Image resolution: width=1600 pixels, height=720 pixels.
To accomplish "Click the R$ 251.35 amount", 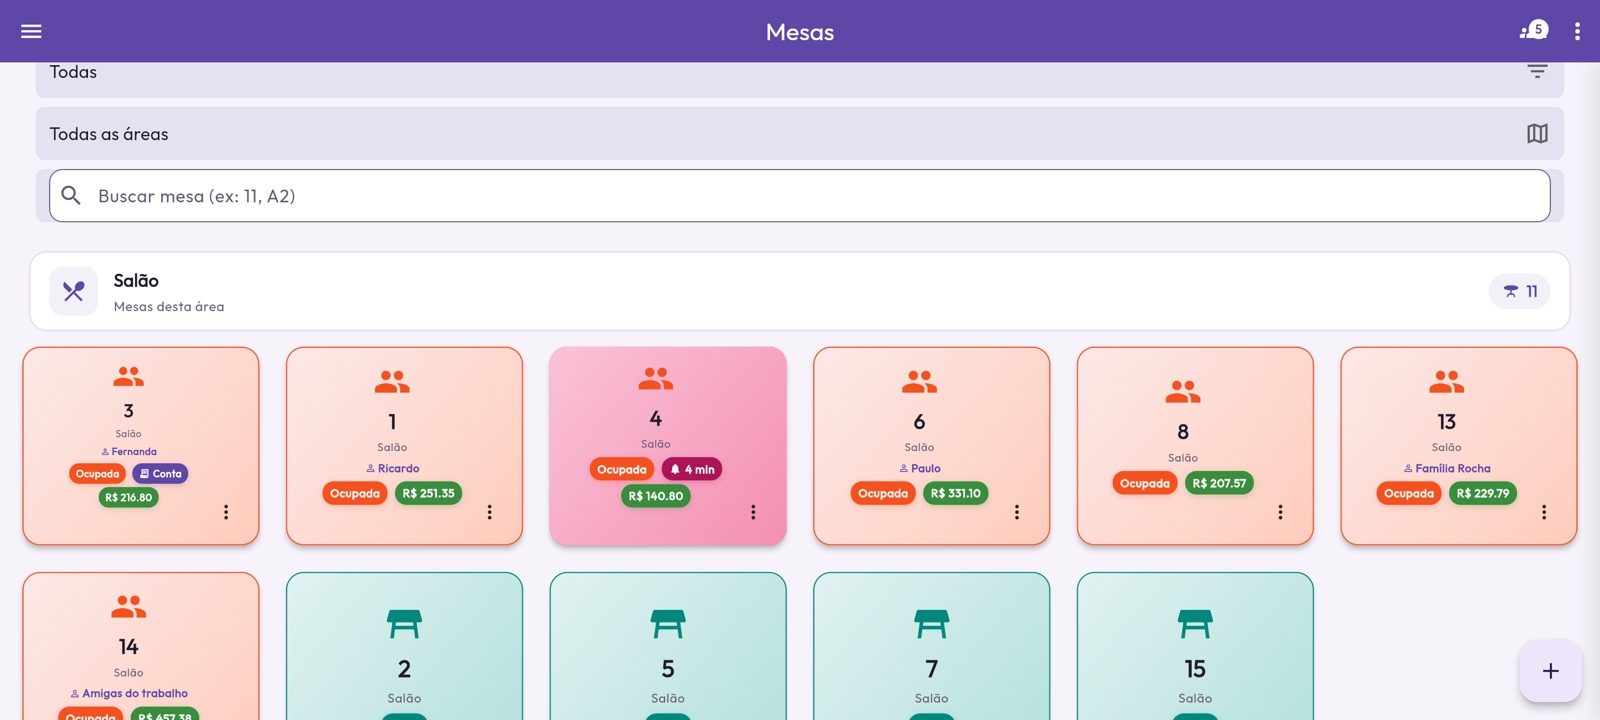I will point(428,493).
